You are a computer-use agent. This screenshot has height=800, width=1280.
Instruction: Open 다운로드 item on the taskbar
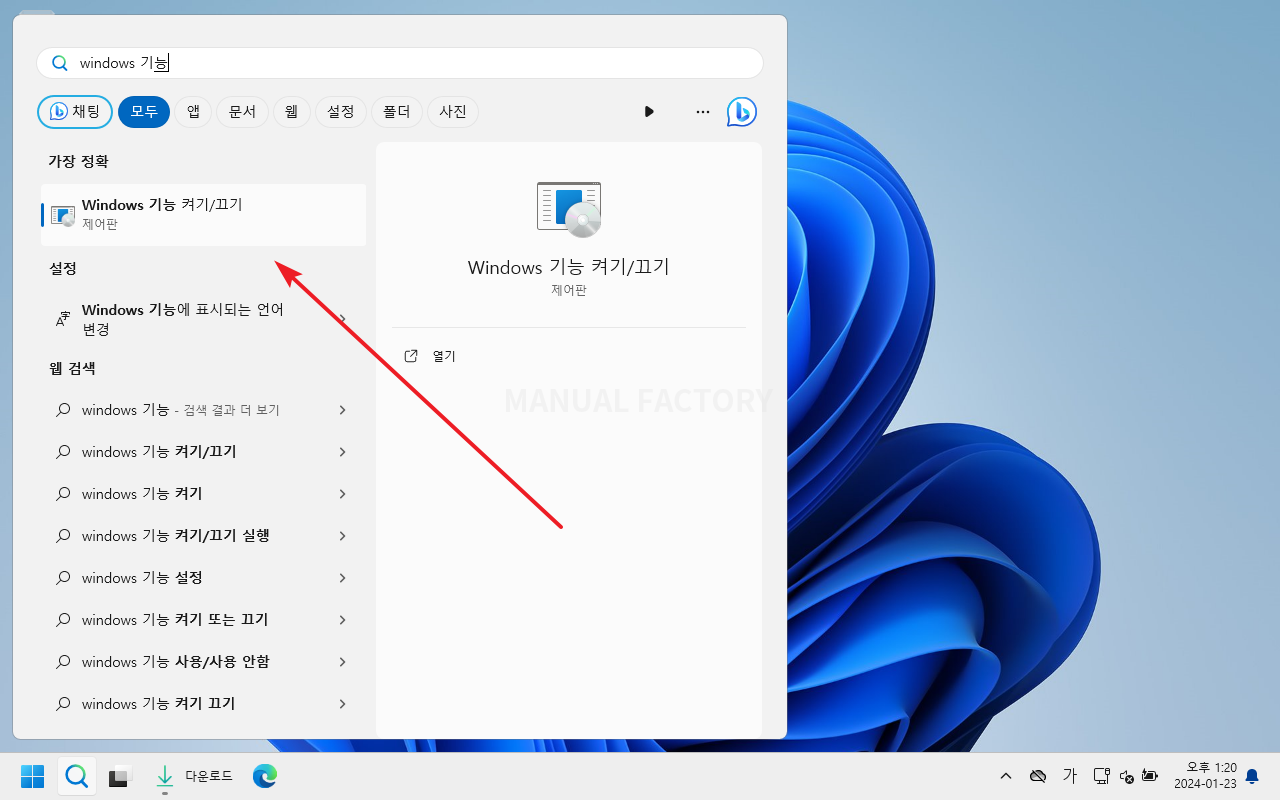tap(194, 776)
